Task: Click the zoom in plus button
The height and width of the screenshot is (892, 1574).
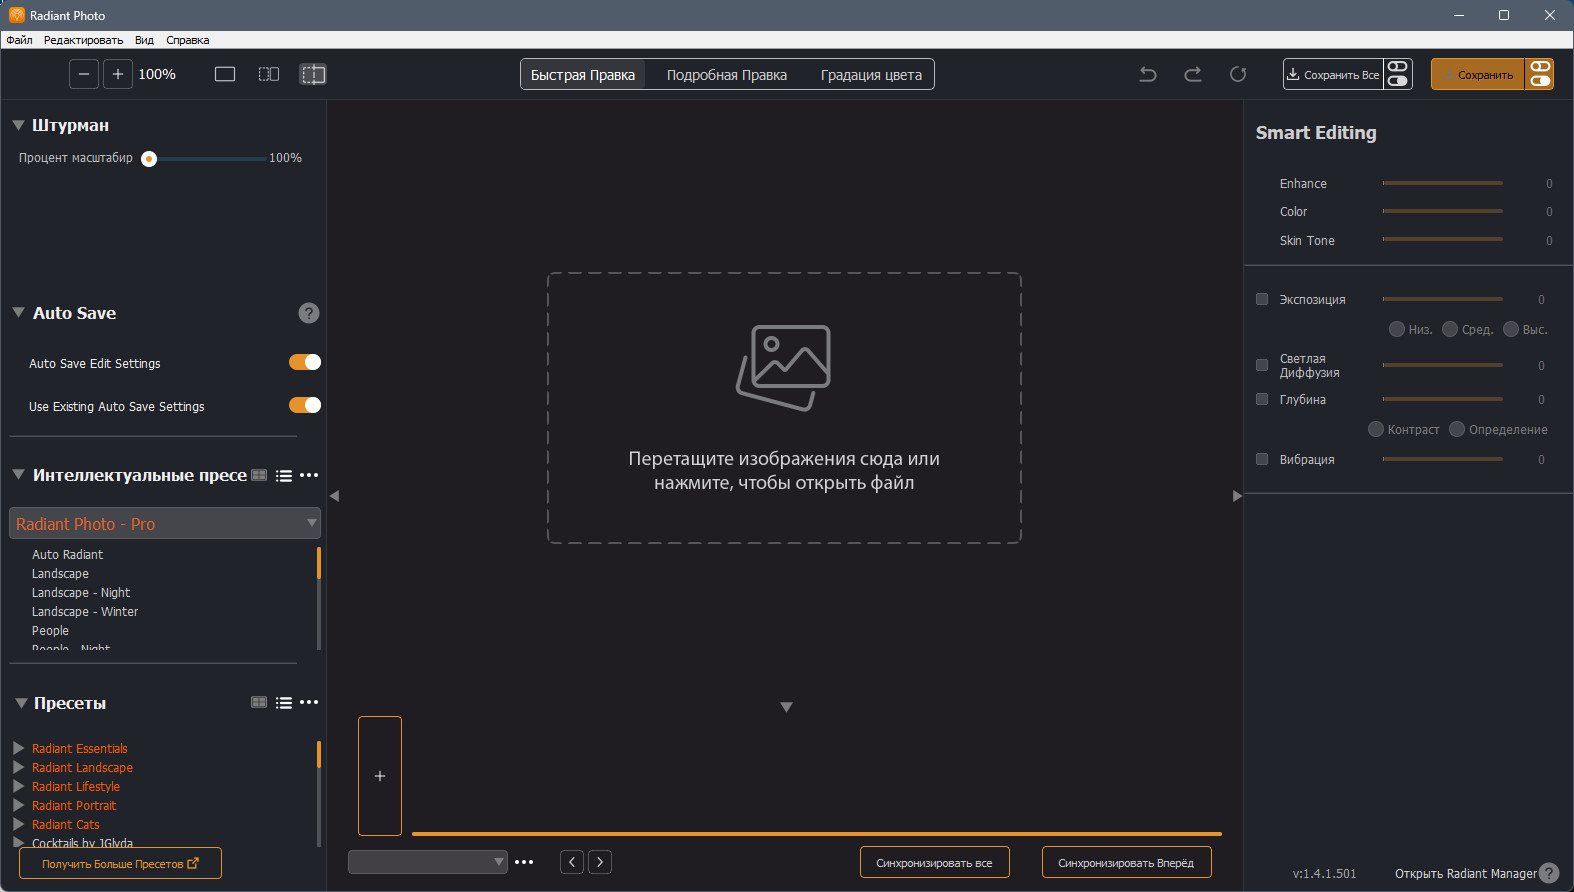Action: (118, 74)
